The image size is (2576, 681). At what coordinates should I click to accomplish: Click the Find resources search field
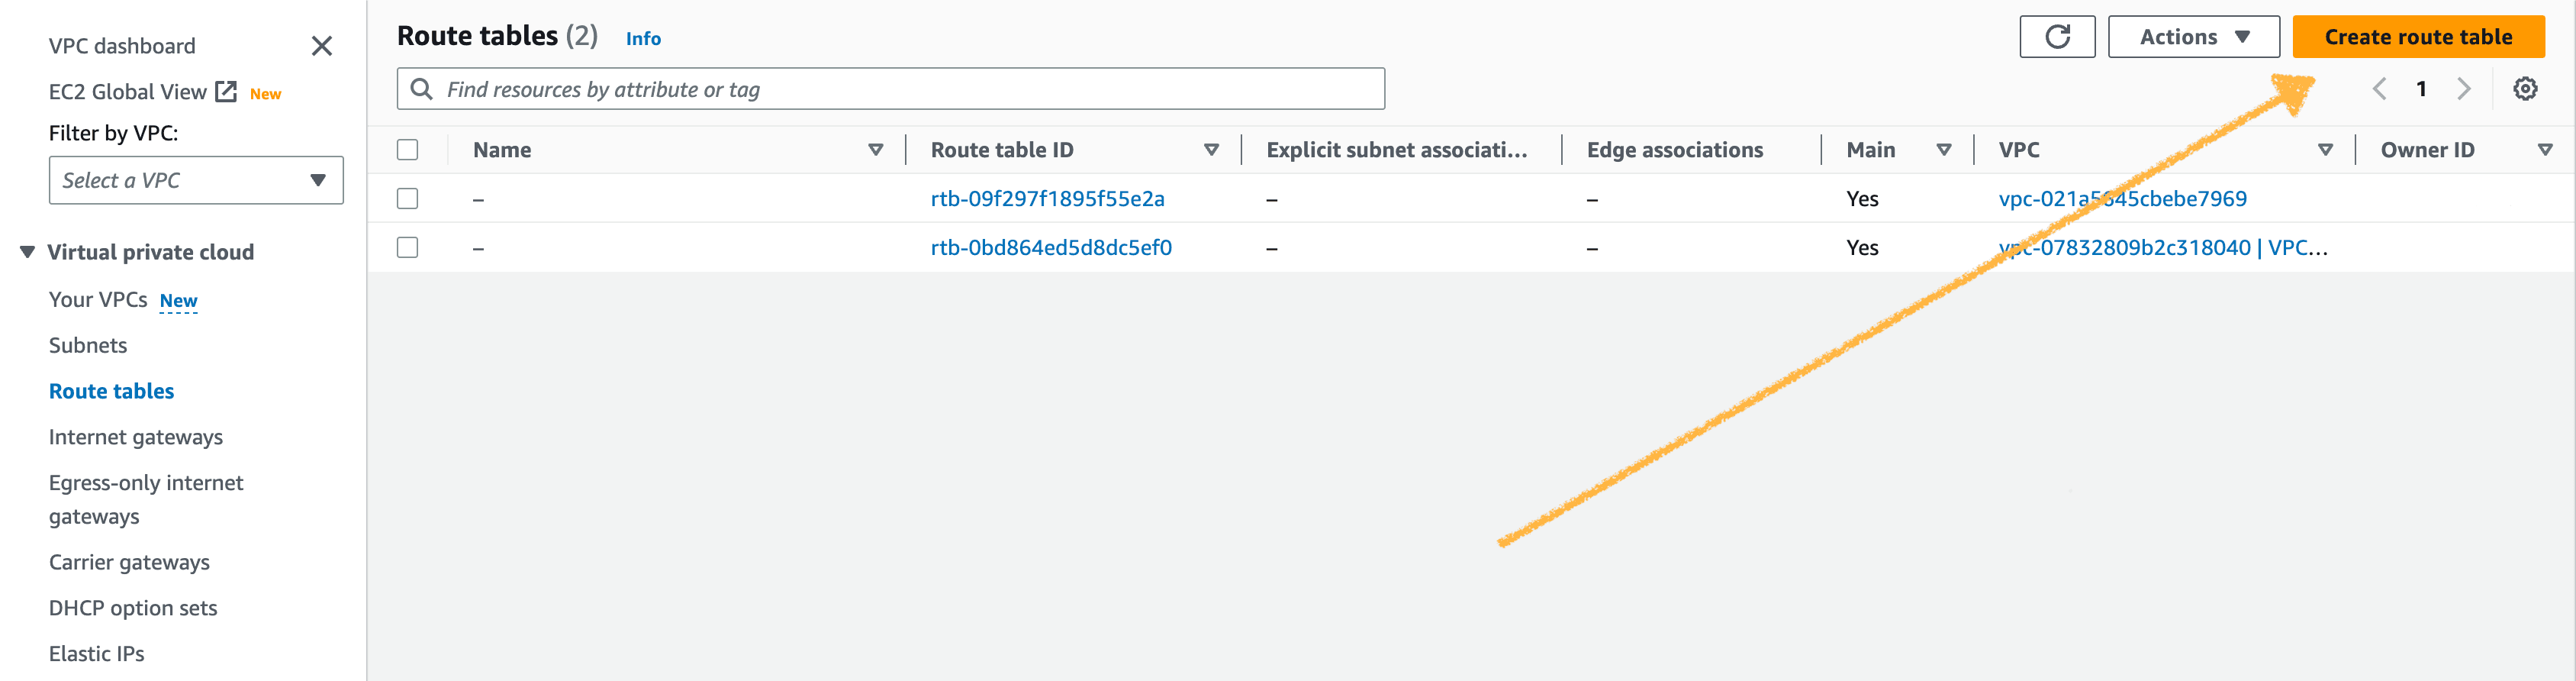(890, 89)
